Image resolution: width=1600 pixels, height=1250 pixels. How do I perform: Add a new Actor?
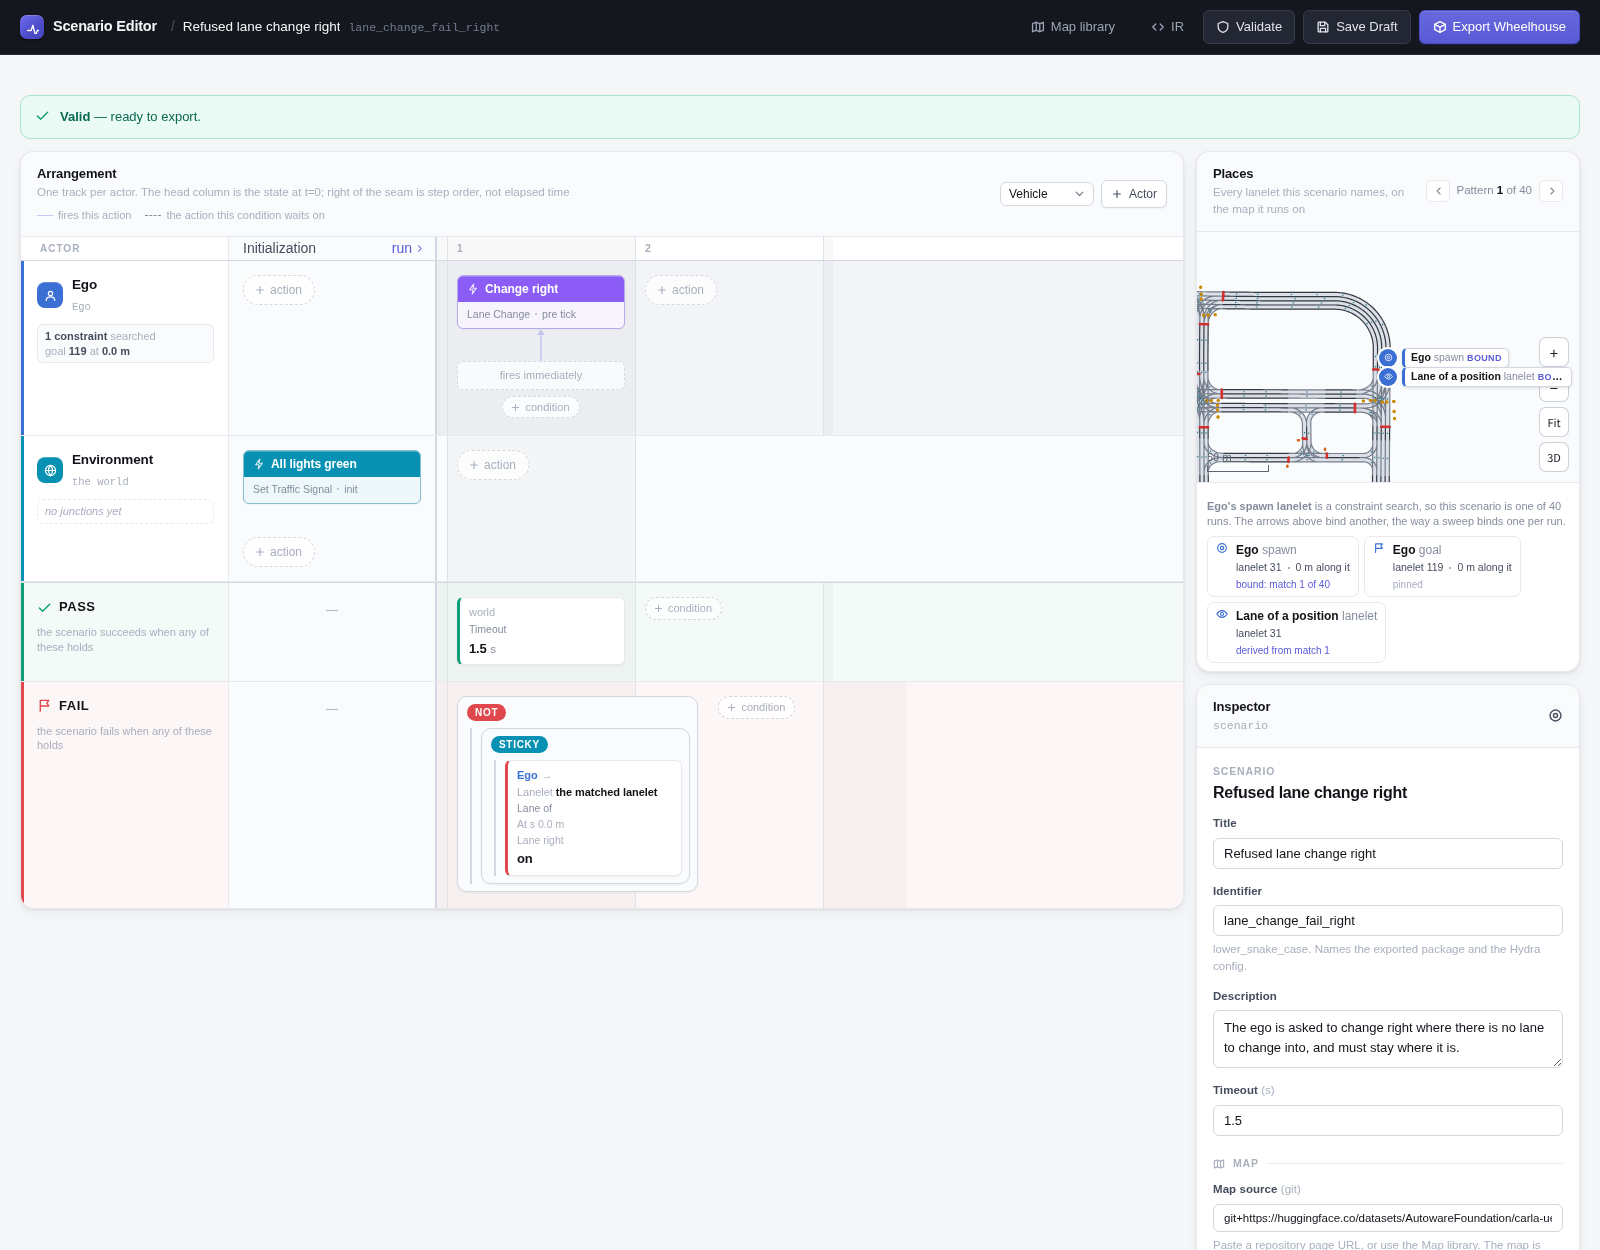click(1134, 194)
